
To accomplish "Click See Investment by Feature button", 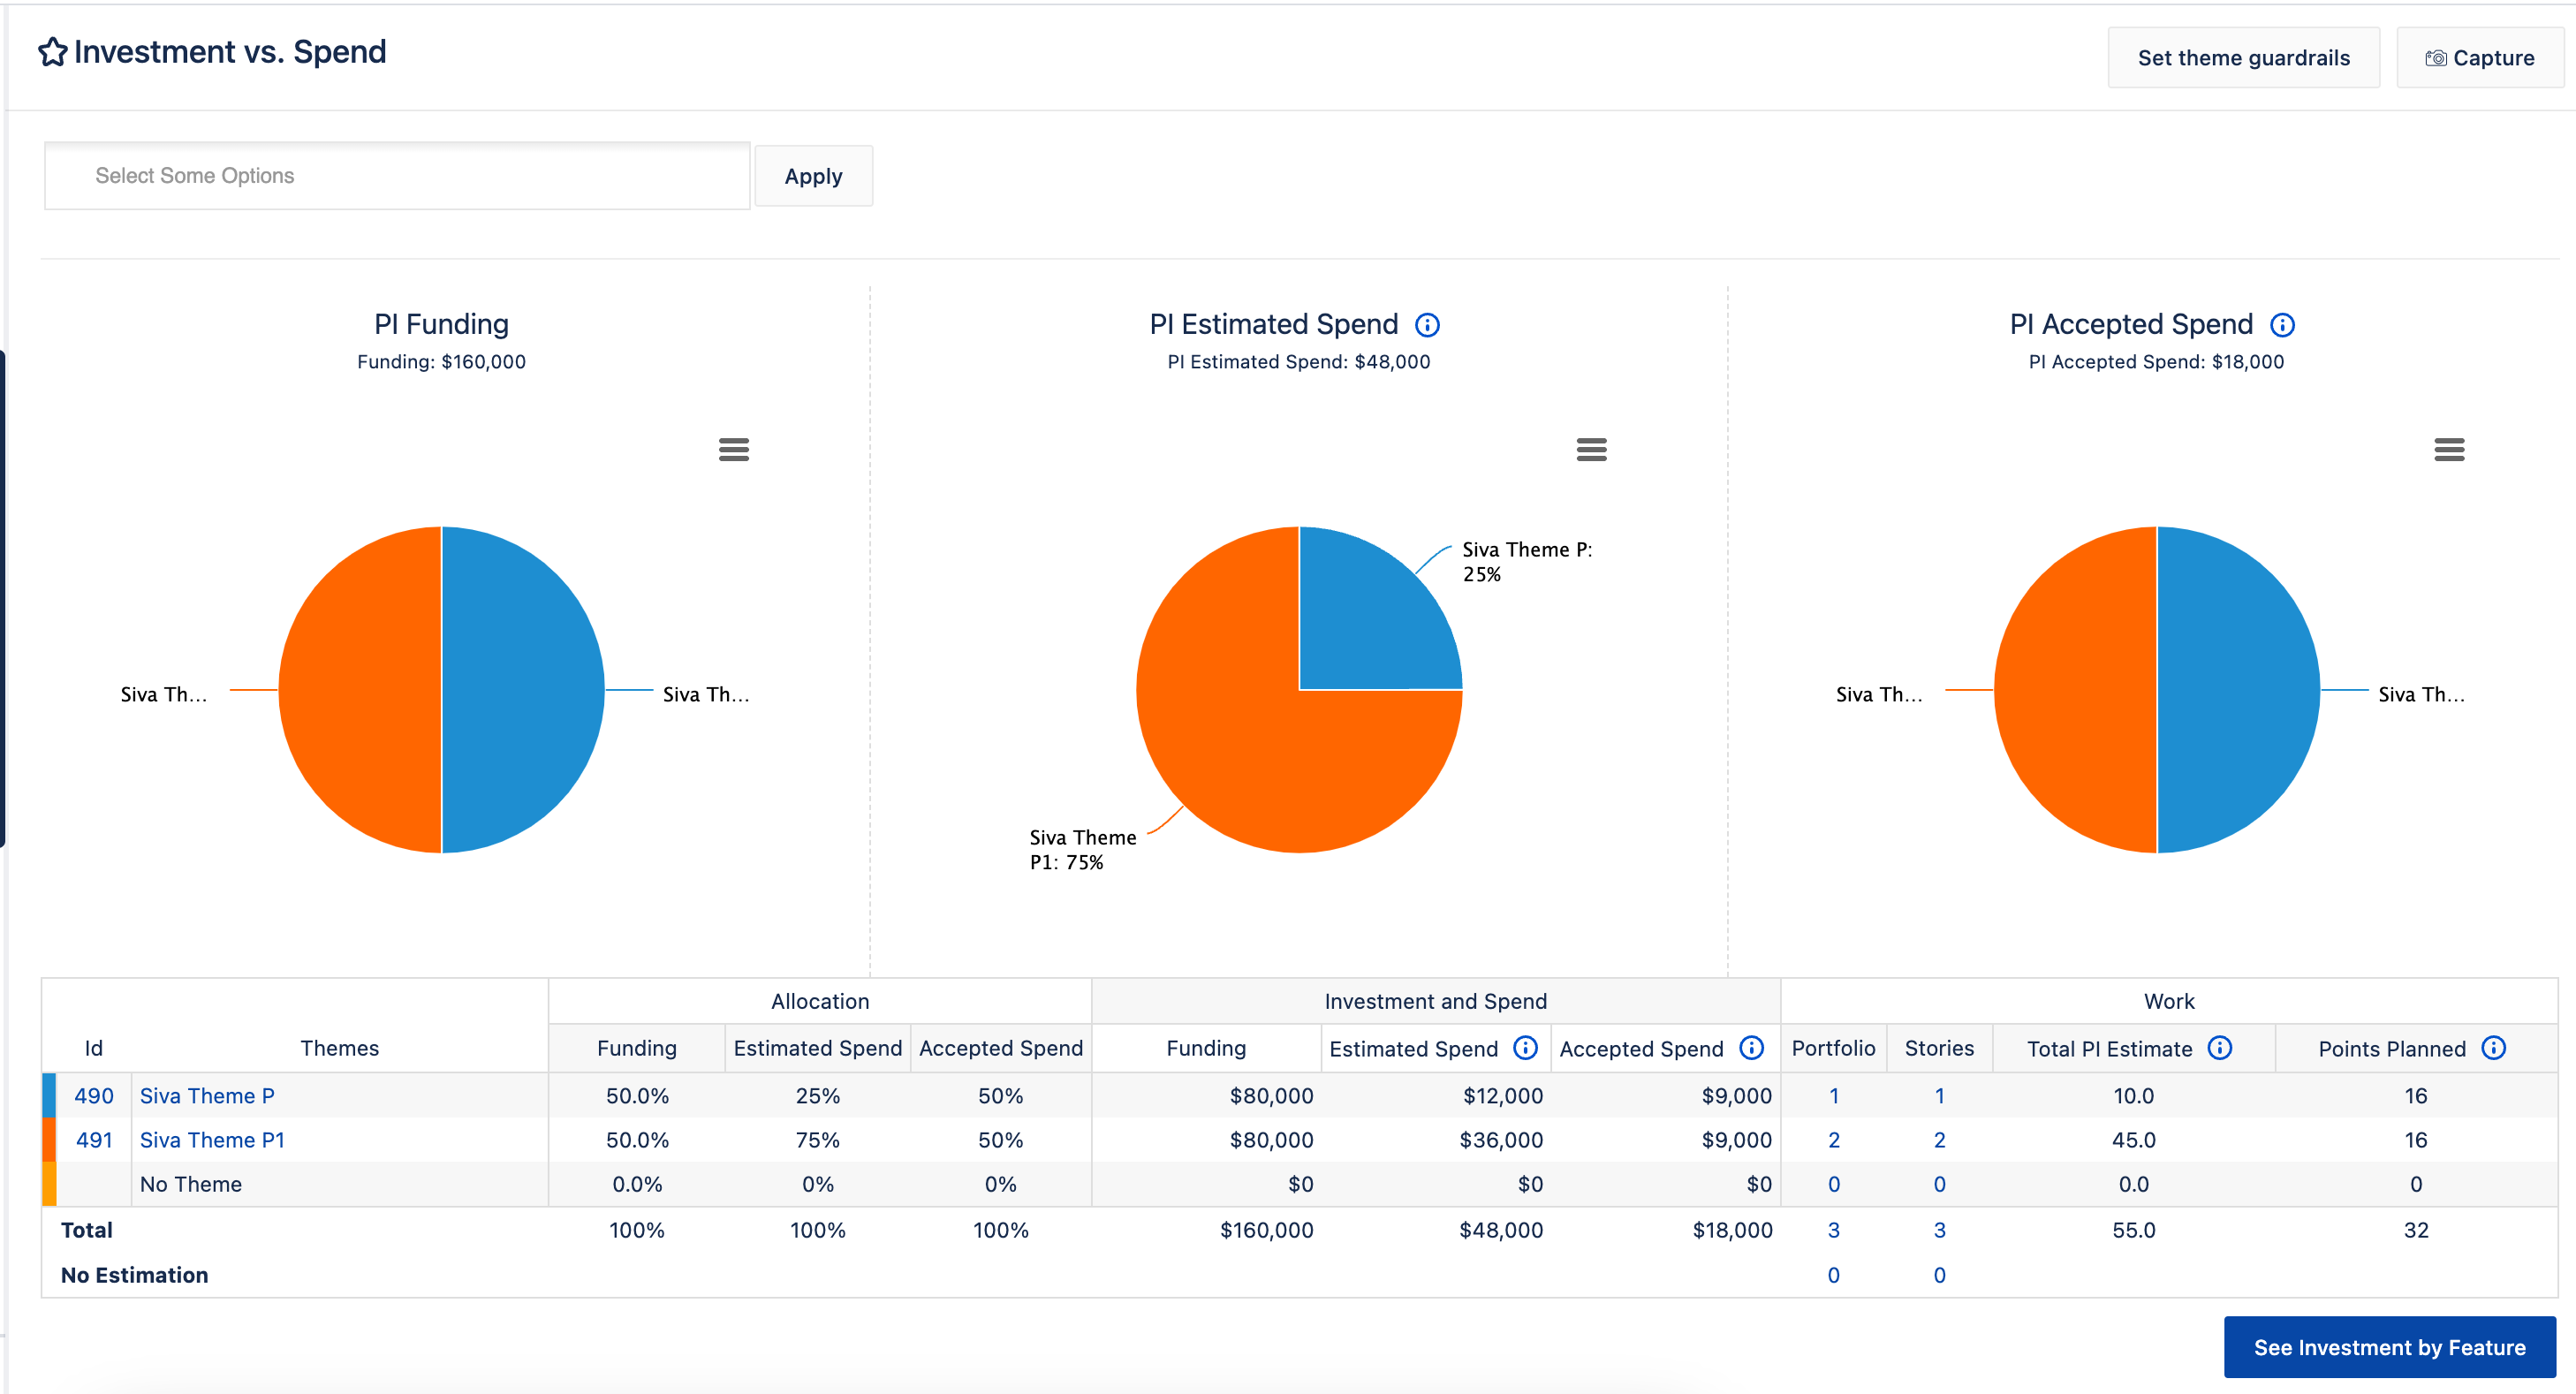I will tap(2388, 1347).
